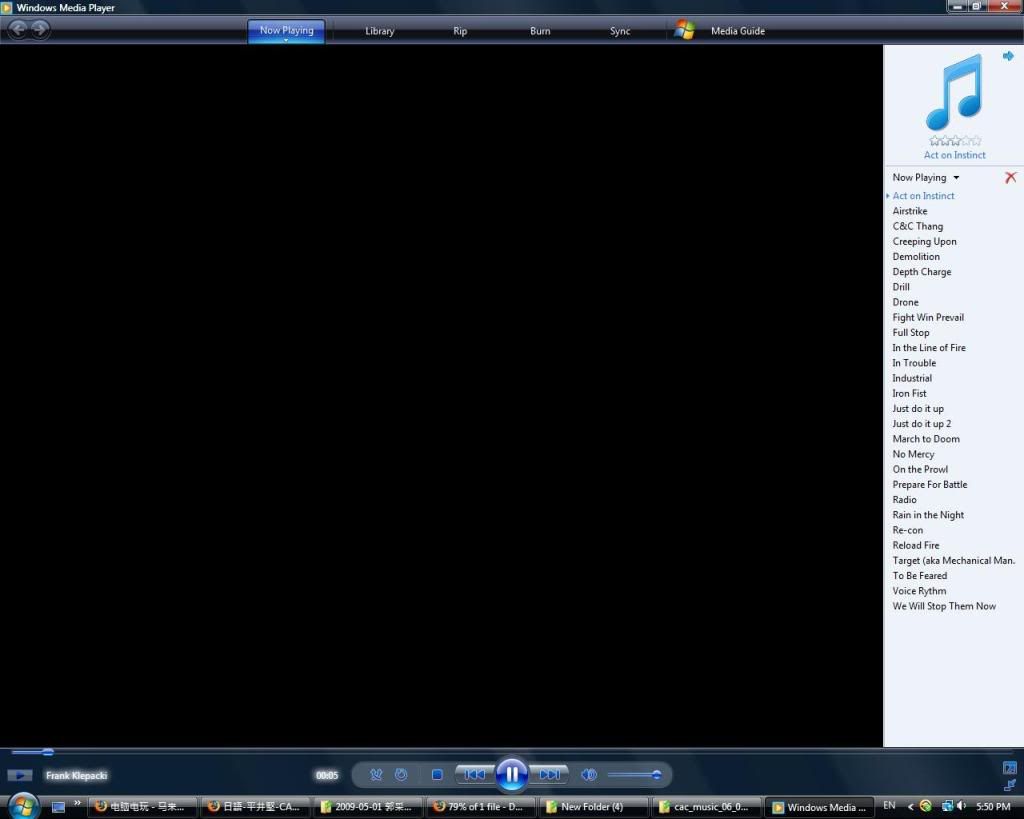Open the Rip tab

point(460,31)
